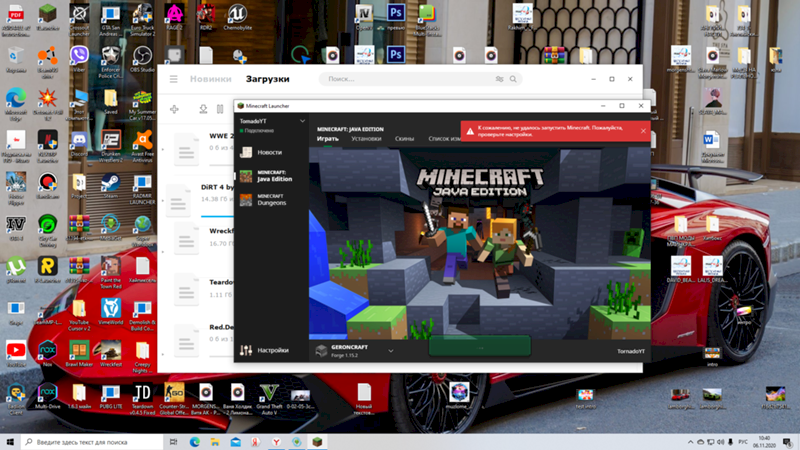Select Minecraft Dungeons in launcher sidebar

(270, 199)
